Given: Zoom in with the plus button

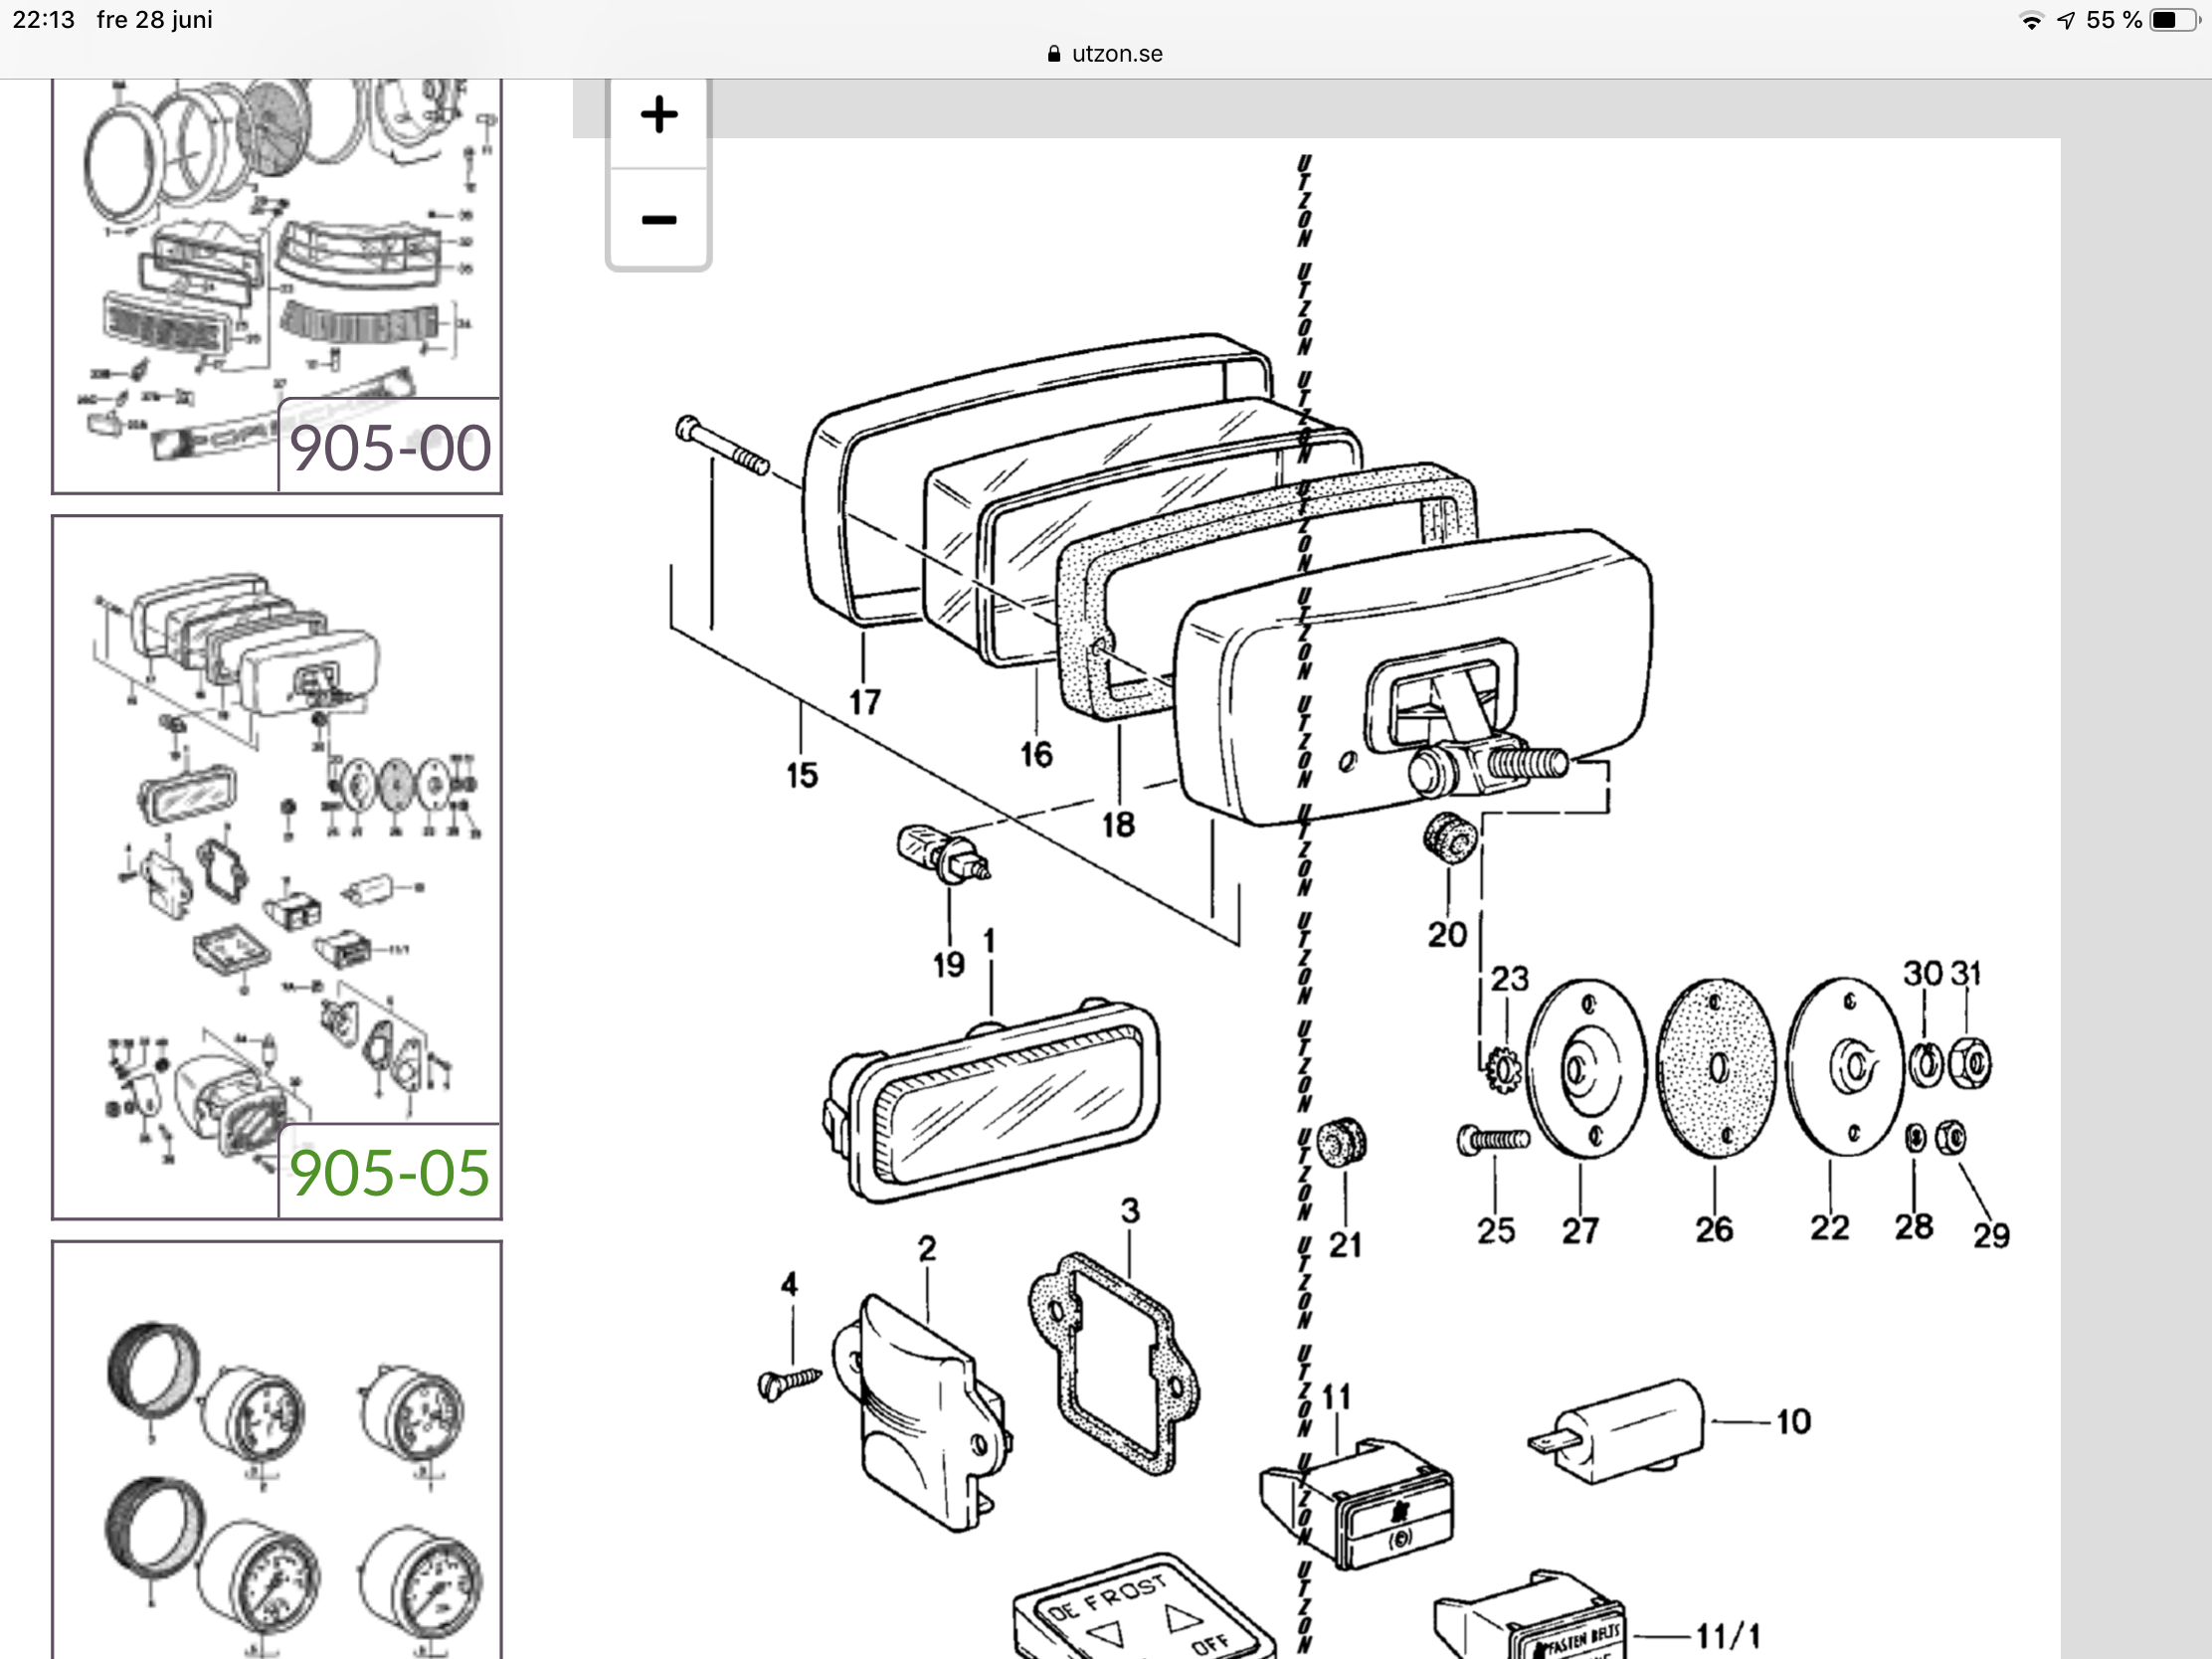Looking at the screenshot, I should tap(659, 115).
